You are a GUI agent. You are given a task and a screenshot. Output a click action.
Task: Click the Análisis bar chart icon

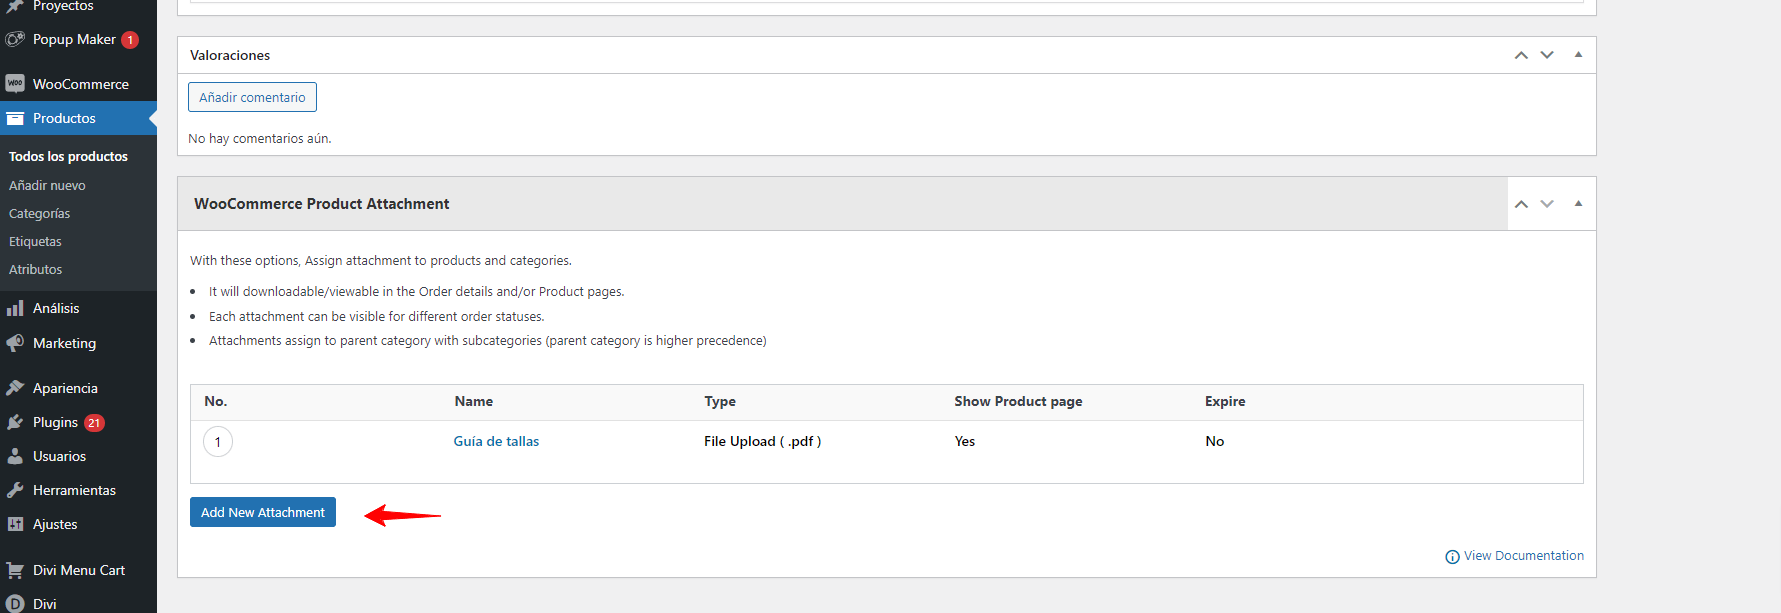[15, 308]
